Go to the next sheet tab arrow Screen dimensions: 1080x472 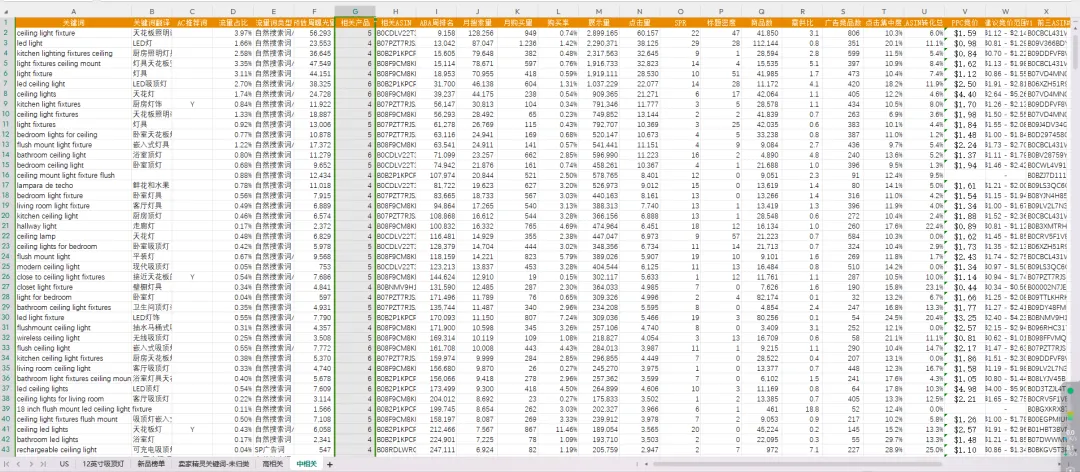[30, 464]
